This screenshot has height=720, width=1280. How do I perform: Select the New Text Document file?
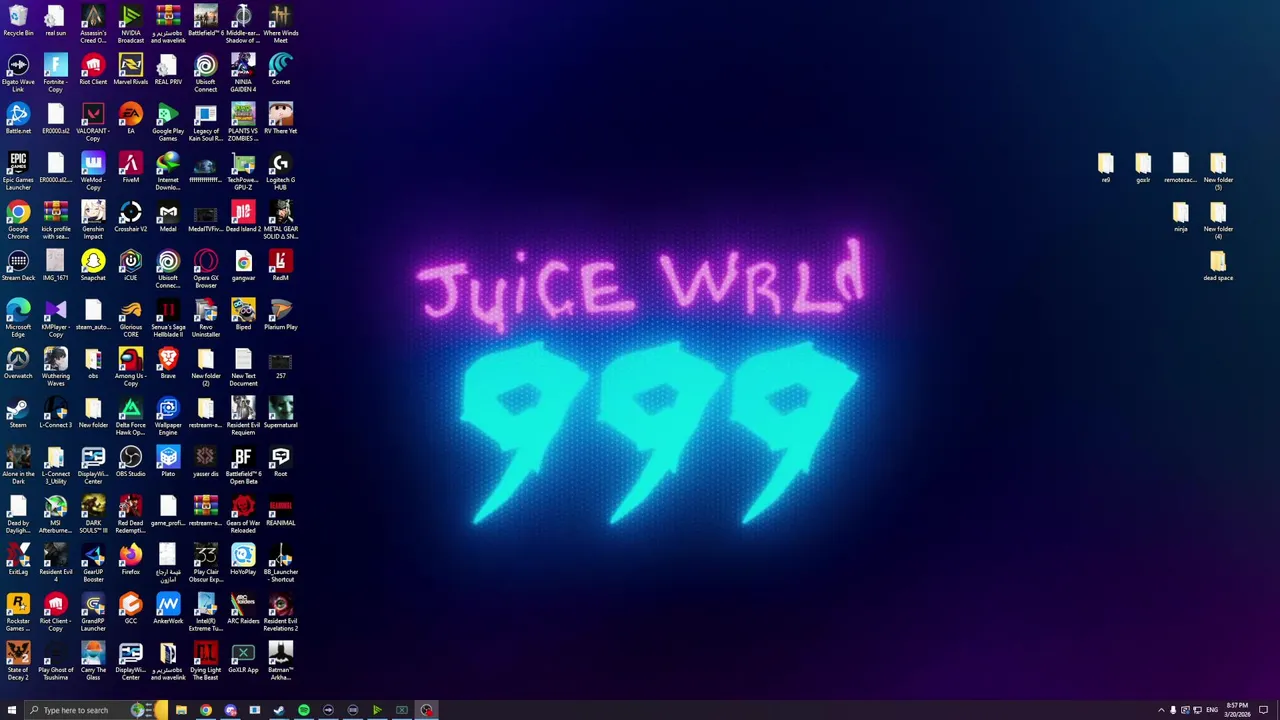(243, 367)
